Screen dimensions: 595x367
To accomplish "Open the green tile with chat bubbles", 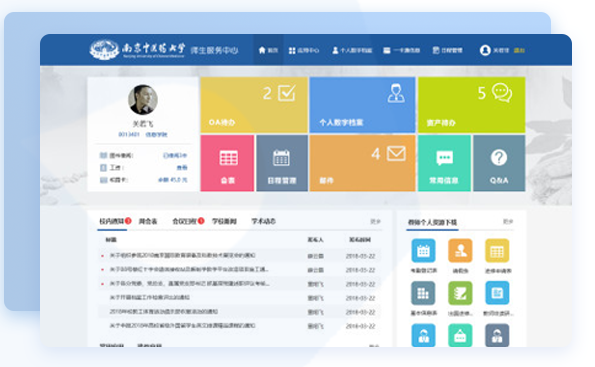I will tap(471, 105).
